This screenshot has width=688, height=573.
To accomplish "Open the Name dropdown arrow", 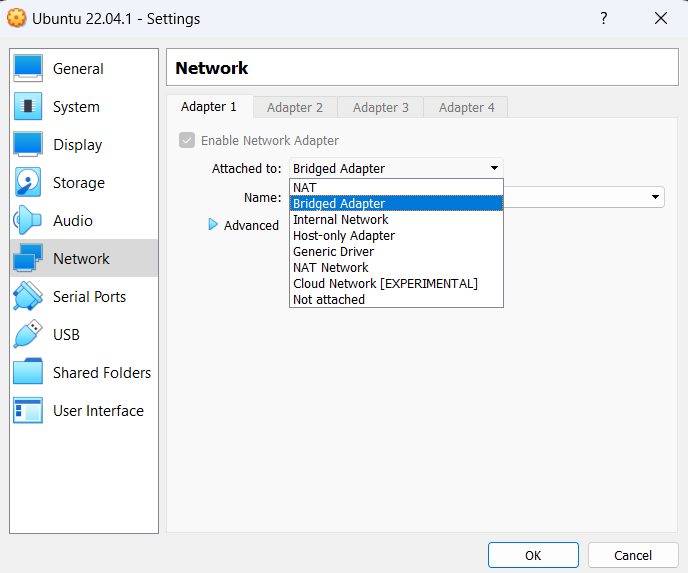I will [656, 198].
